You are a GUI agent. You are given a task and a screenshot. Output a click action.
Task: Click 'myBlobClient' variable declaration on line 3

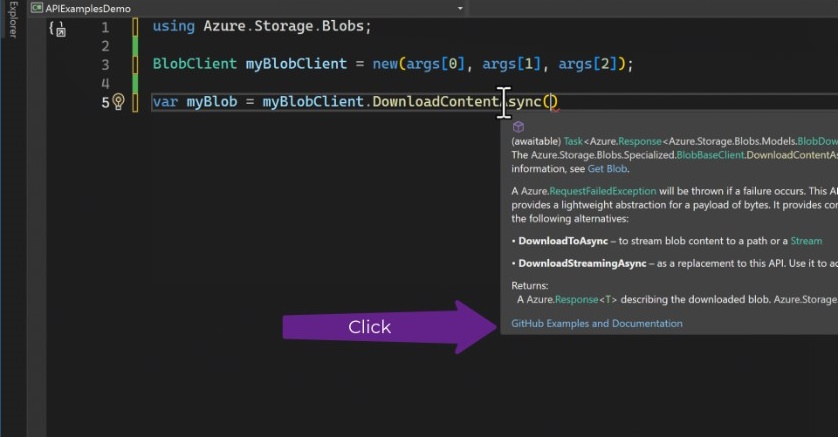(296, 64)
